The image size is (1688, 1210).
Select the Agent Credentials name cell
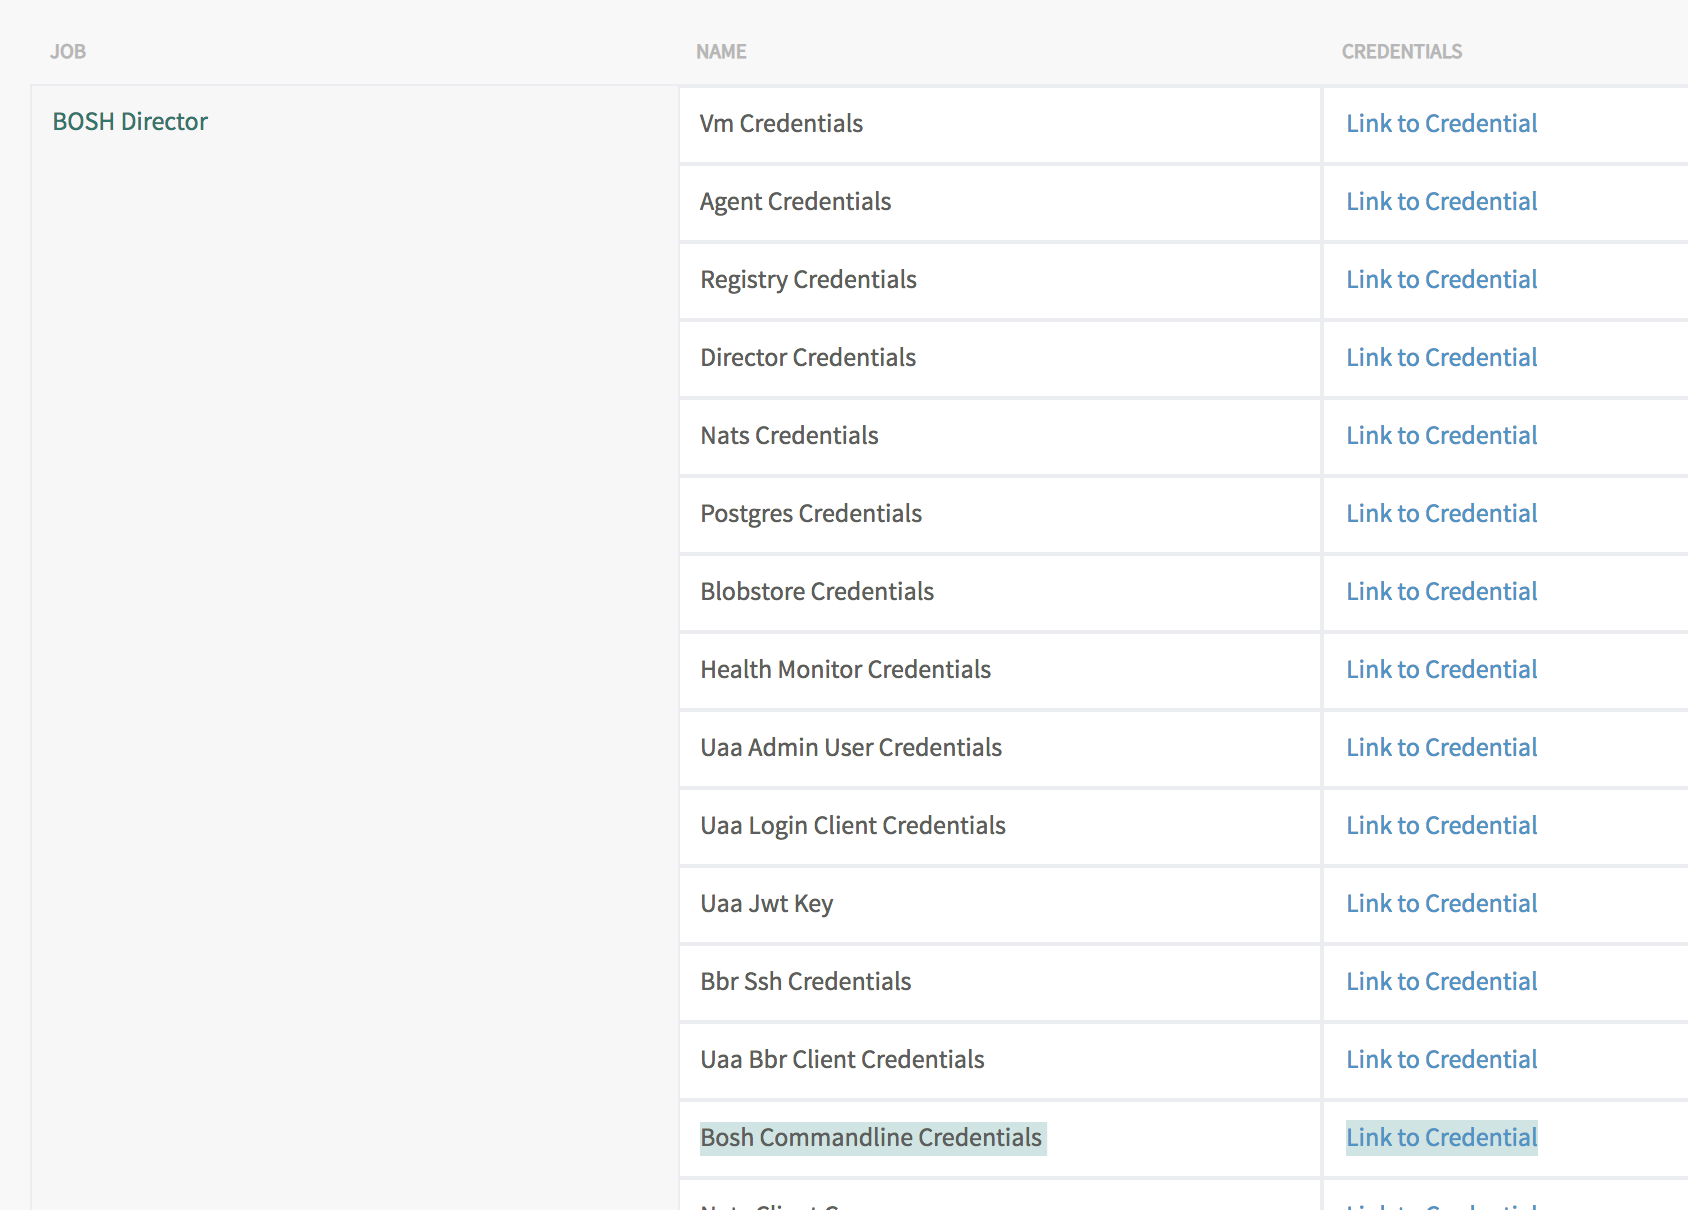pyautogui.click(x=1000, y=202)
